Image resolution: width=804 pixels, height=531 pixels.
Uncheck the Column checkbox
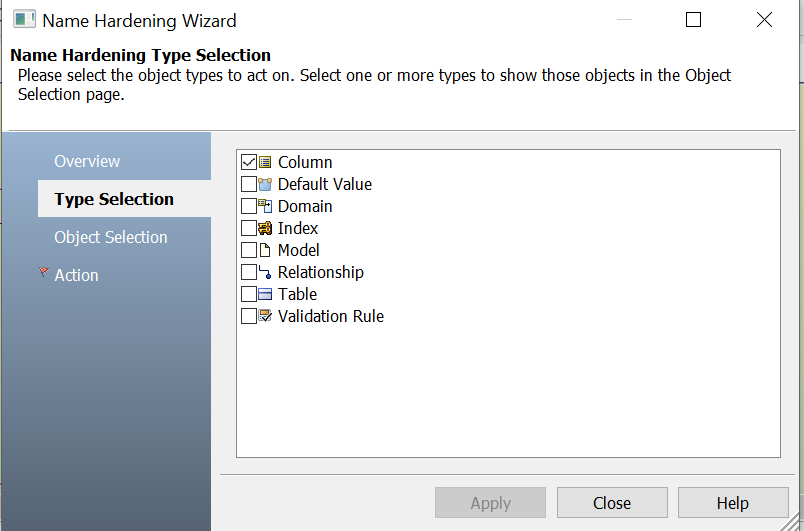(x=249, y=162)
